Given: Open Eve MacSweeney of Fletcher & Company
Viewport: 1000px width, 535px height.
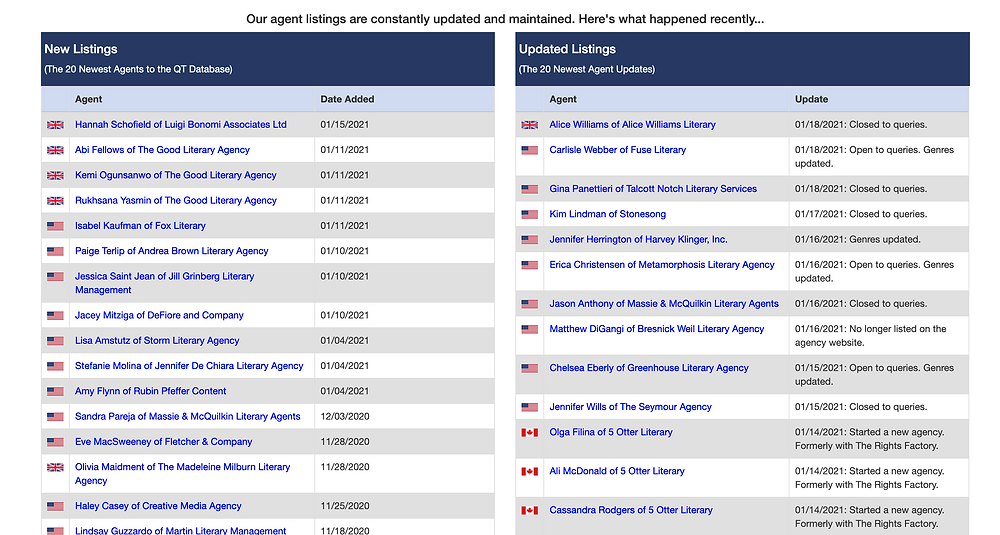Looking at the screenshot, I should pyautogui.click(x=163, y=442).
